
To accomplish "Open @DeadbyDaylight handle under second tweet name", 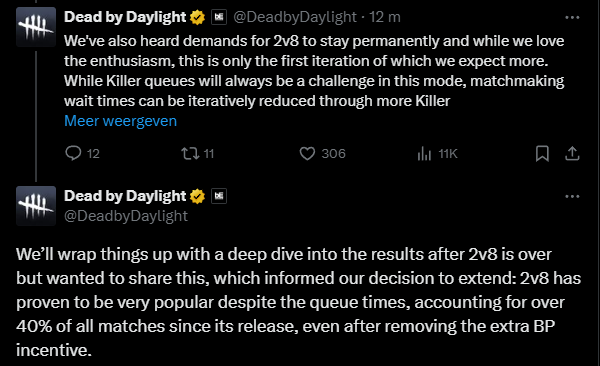I will (x=126, y=216).
